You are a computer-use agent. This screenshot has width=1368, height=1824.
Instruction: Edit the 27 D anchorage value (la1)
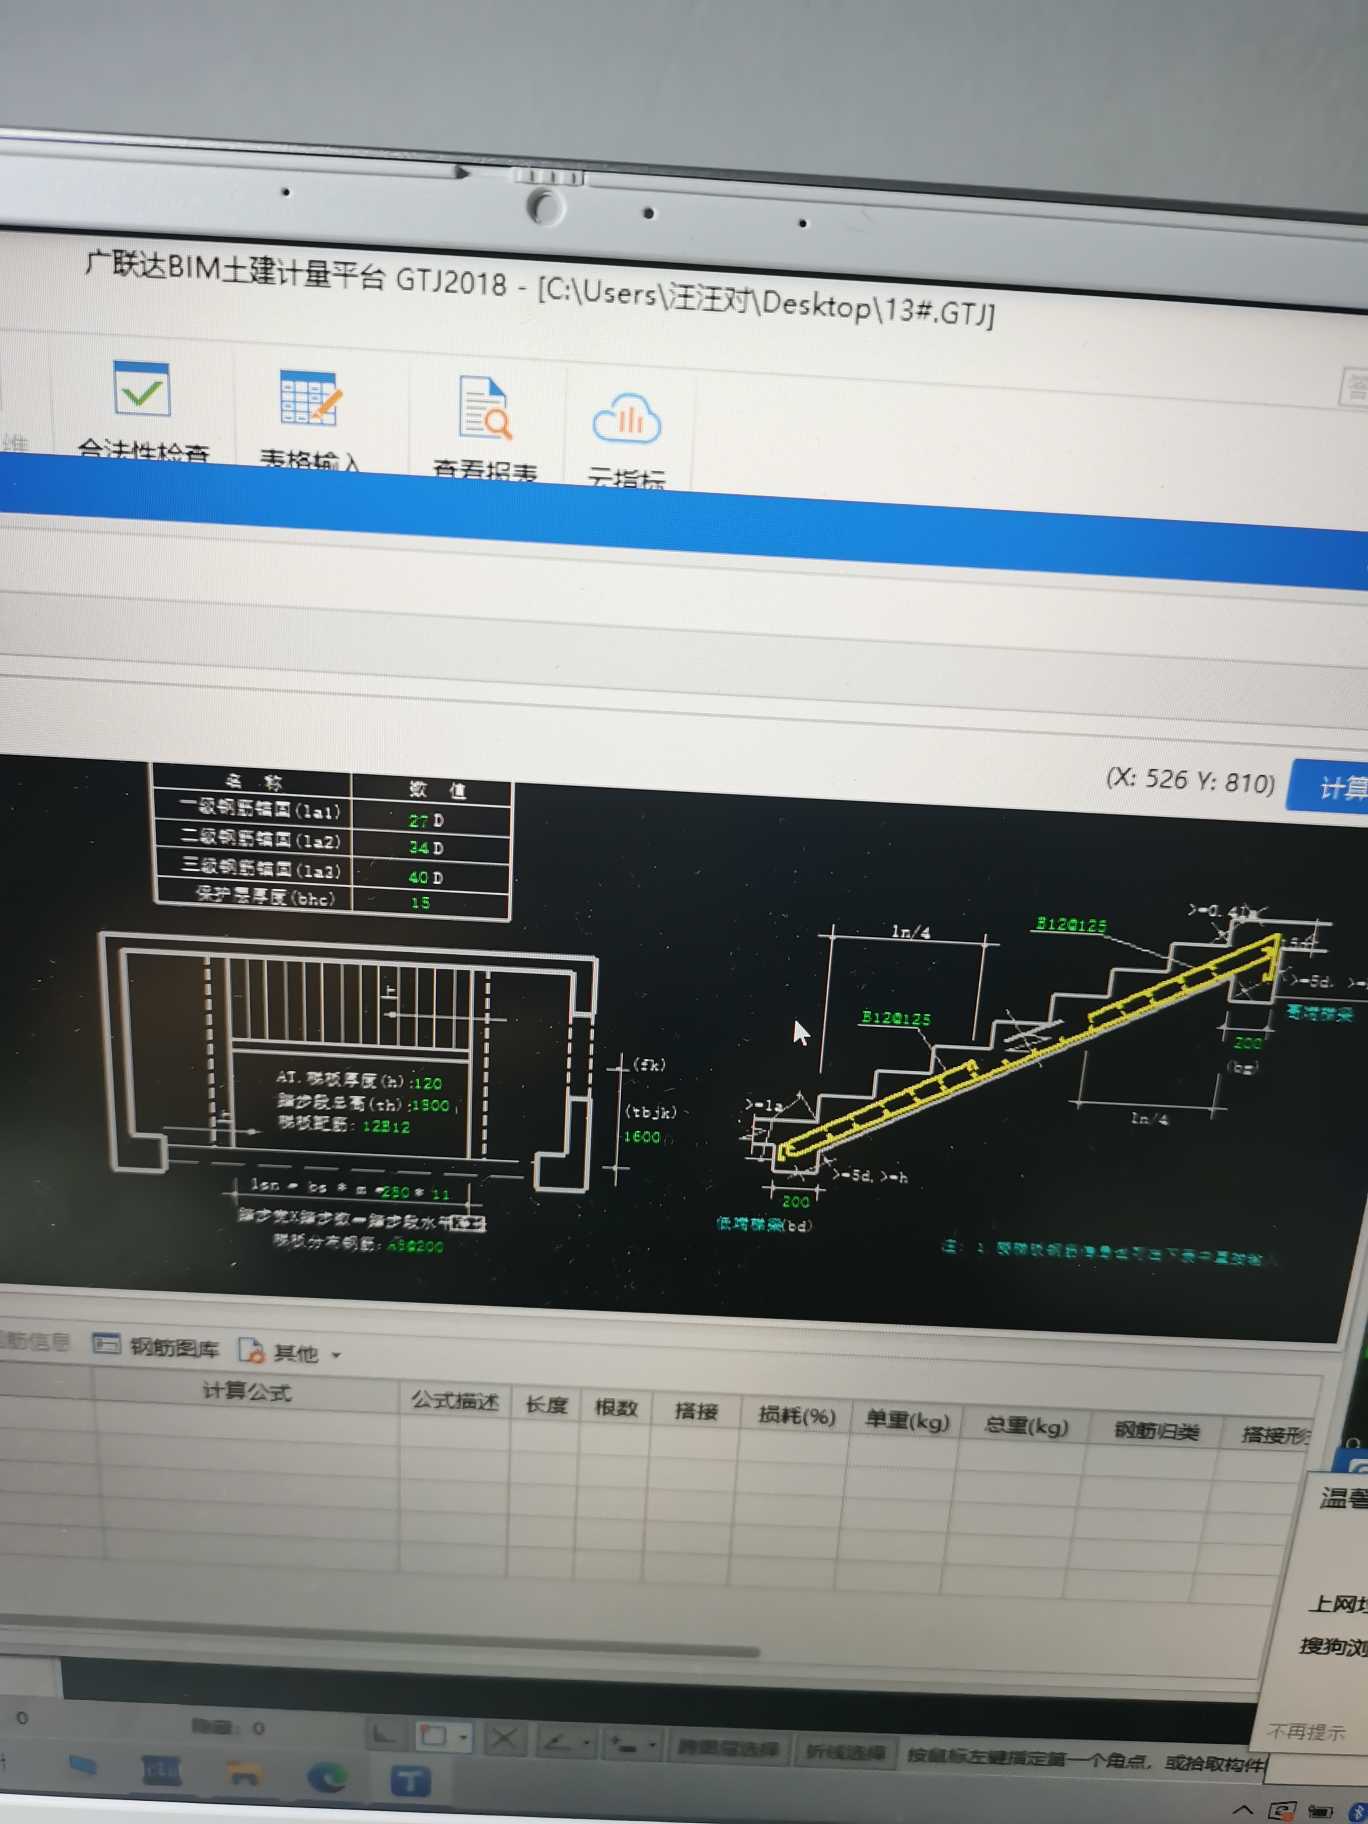point(426,821)
